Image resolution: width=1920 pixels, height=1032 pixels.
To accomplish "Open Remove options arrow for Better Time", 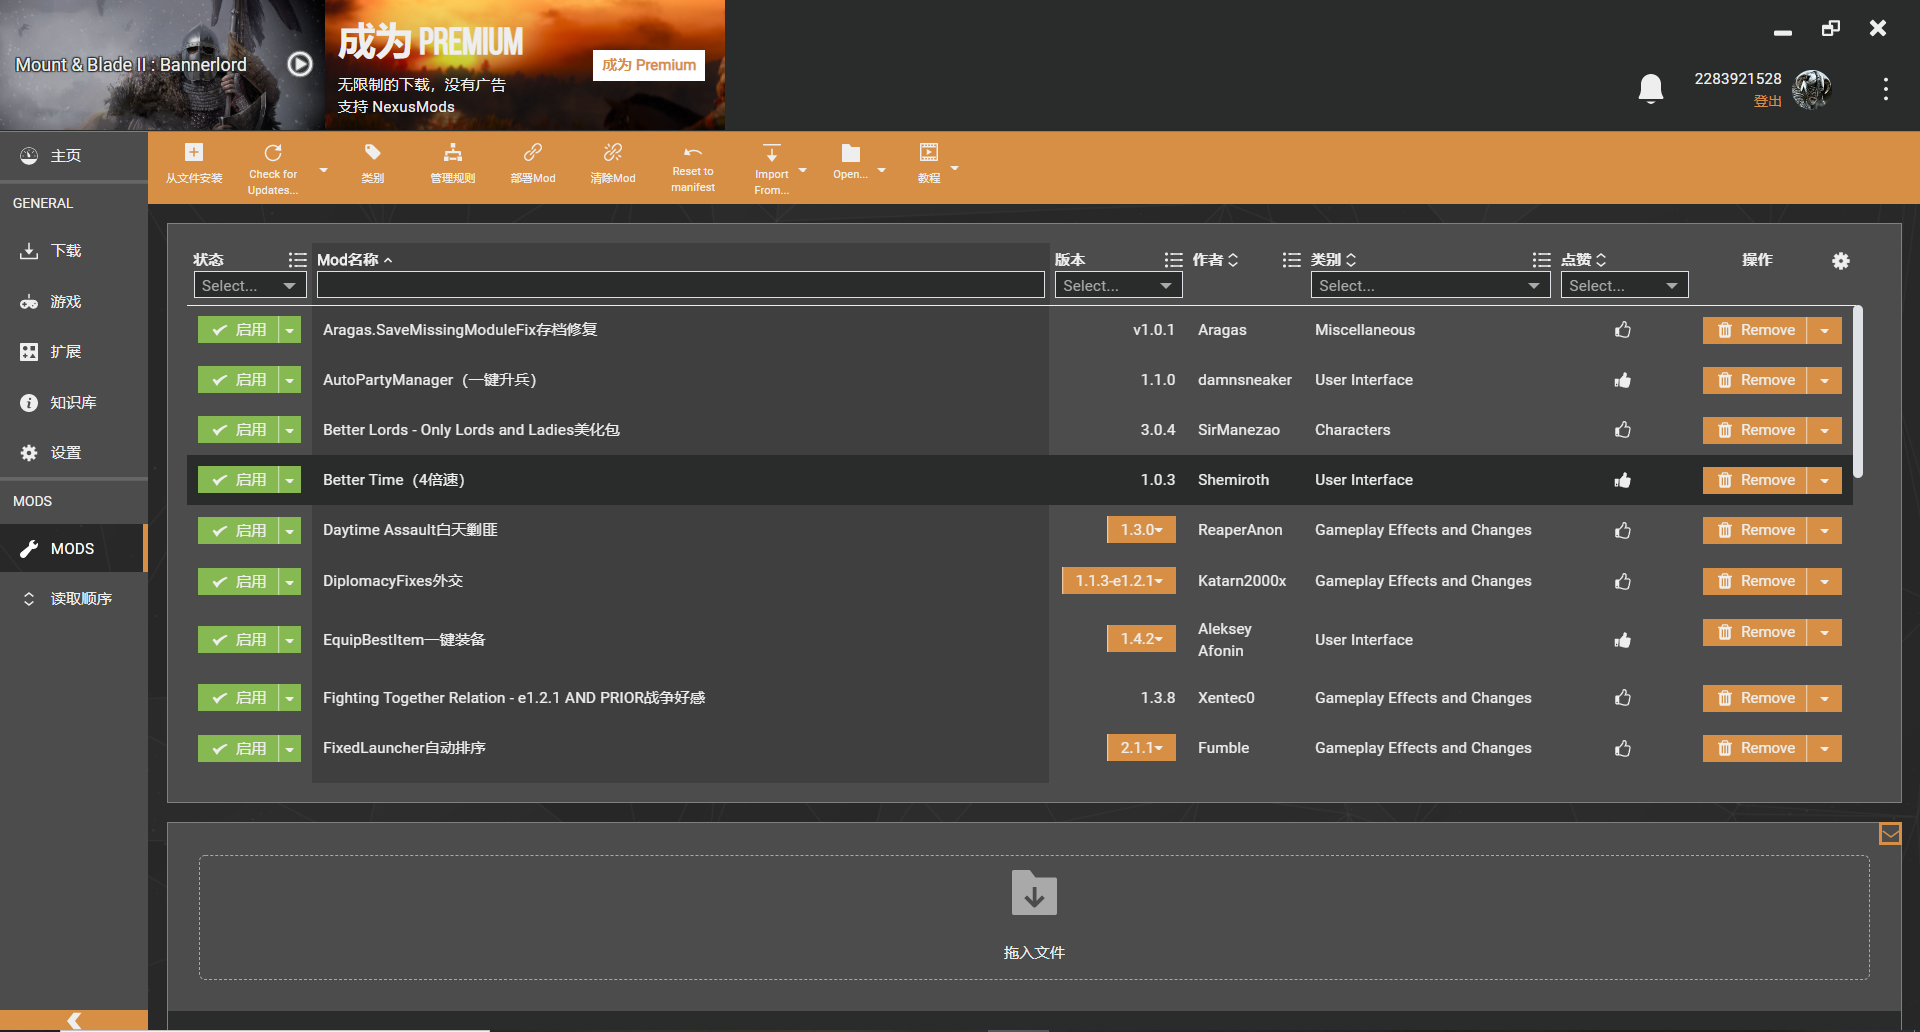I will [x=1825, y=480].
